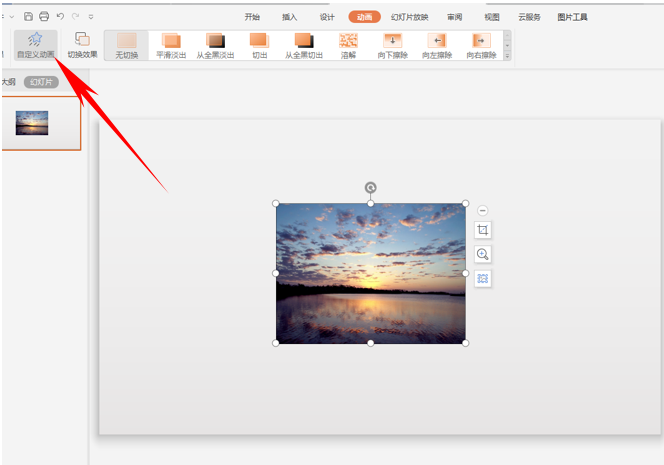The height and width of the screenshot is (465, 664).
Task: Open the Start (开始) tab
Action: [252, 17]
